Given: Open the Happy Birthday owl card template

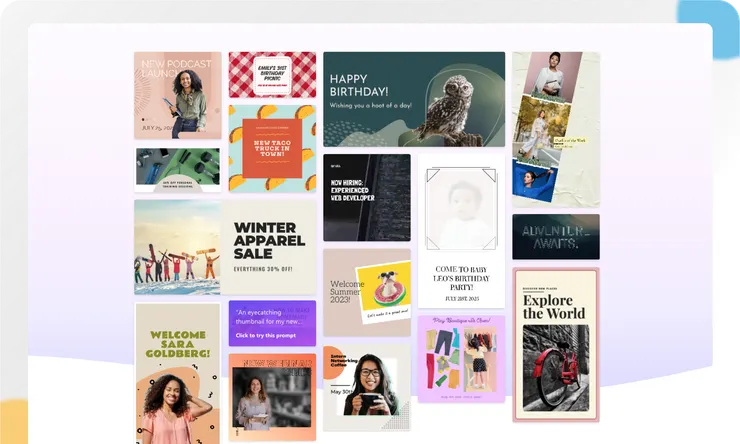Looking at the screenshot, I should 414,99.
